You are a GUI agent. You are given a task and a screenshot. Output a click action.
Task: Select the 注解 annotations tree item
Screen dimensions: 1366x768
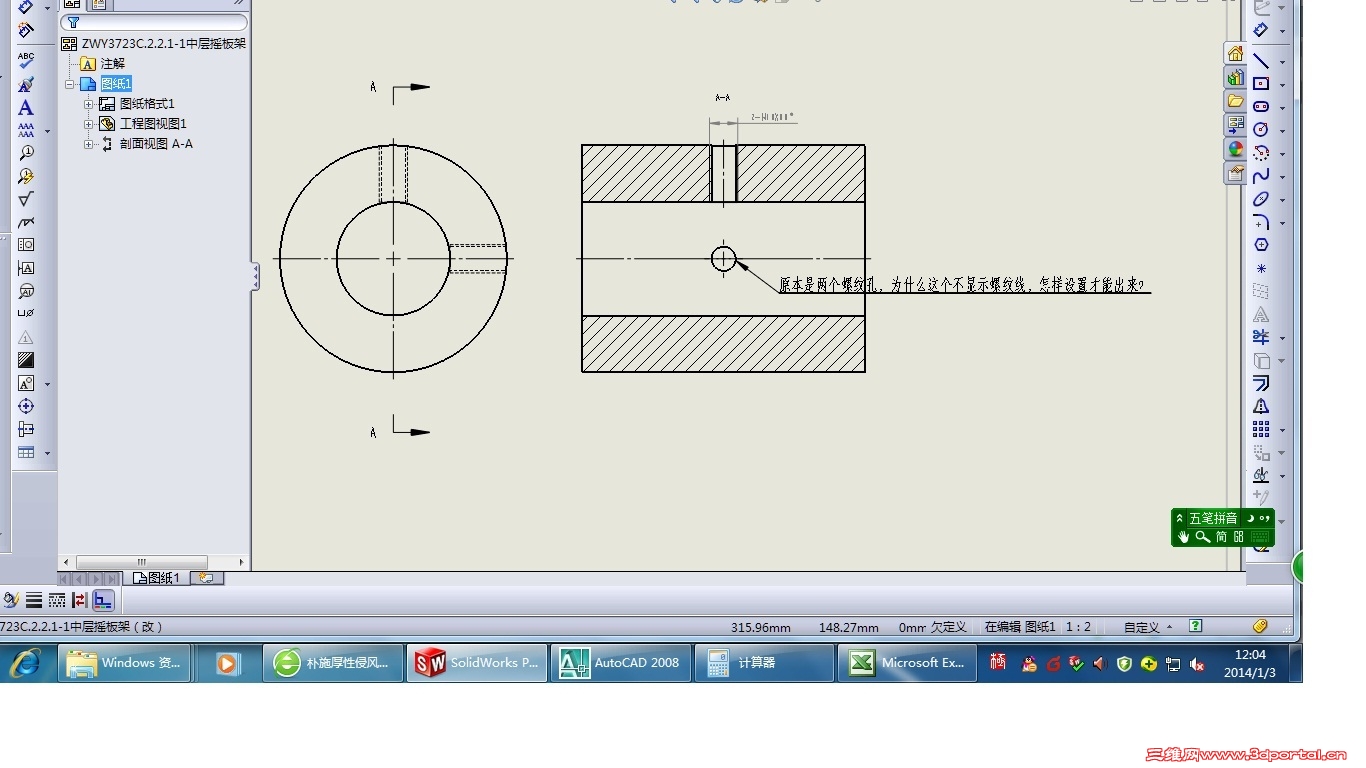[x=103, y=64]
